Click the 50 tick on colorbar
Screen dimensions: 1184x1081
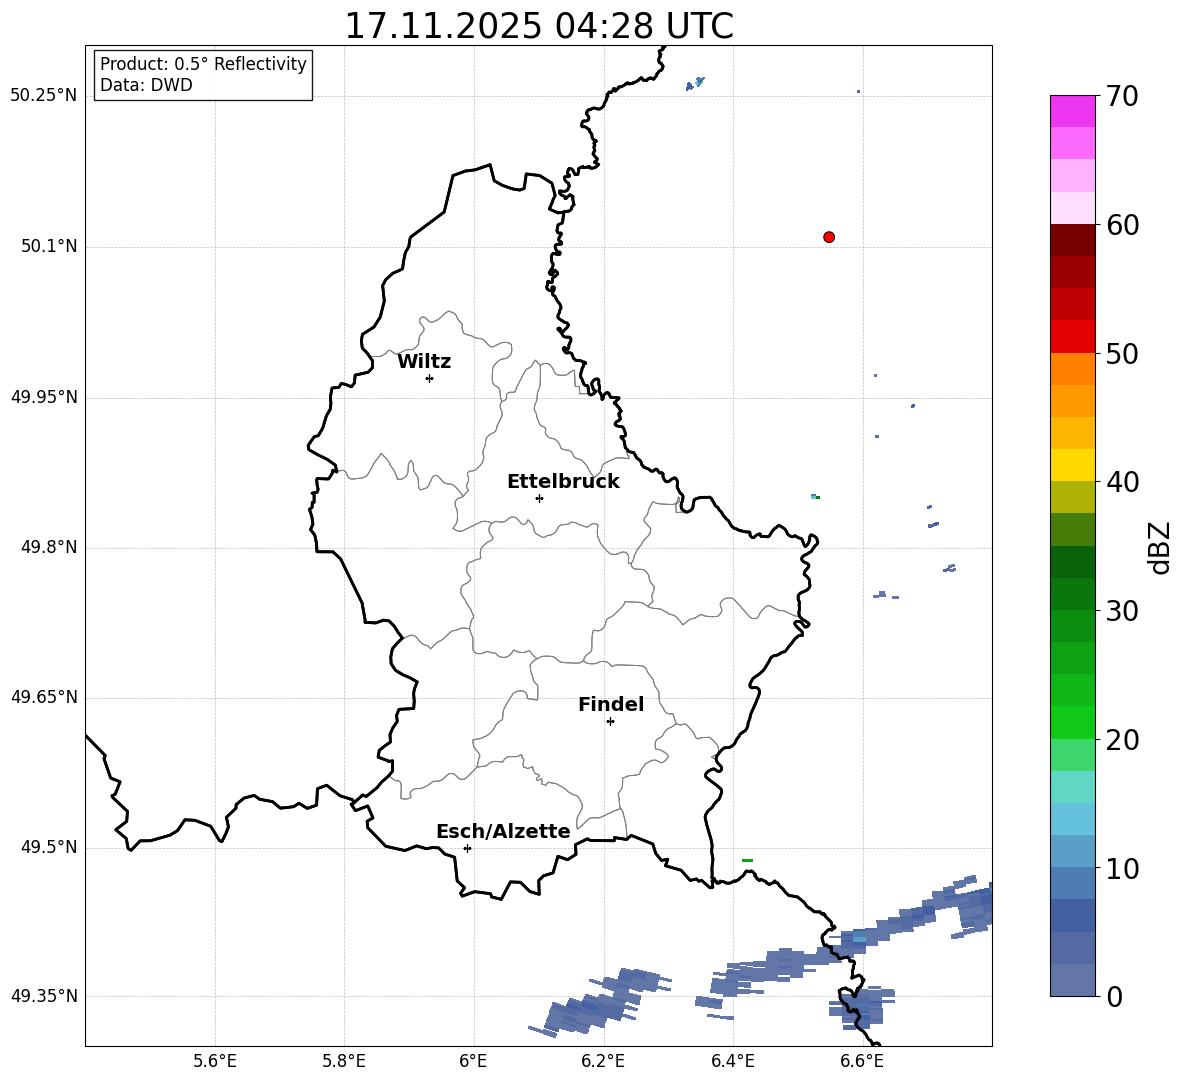[x=1122, y=353]
